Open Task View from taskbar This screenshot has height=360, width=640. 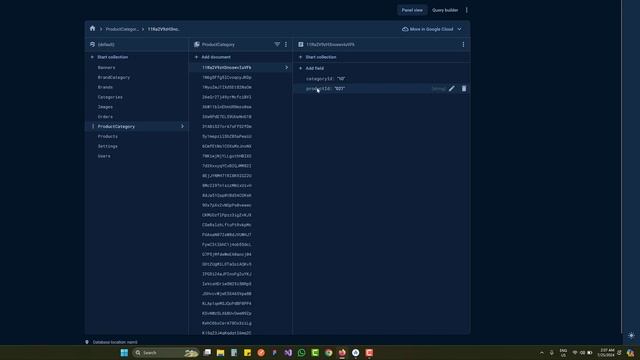207,353
